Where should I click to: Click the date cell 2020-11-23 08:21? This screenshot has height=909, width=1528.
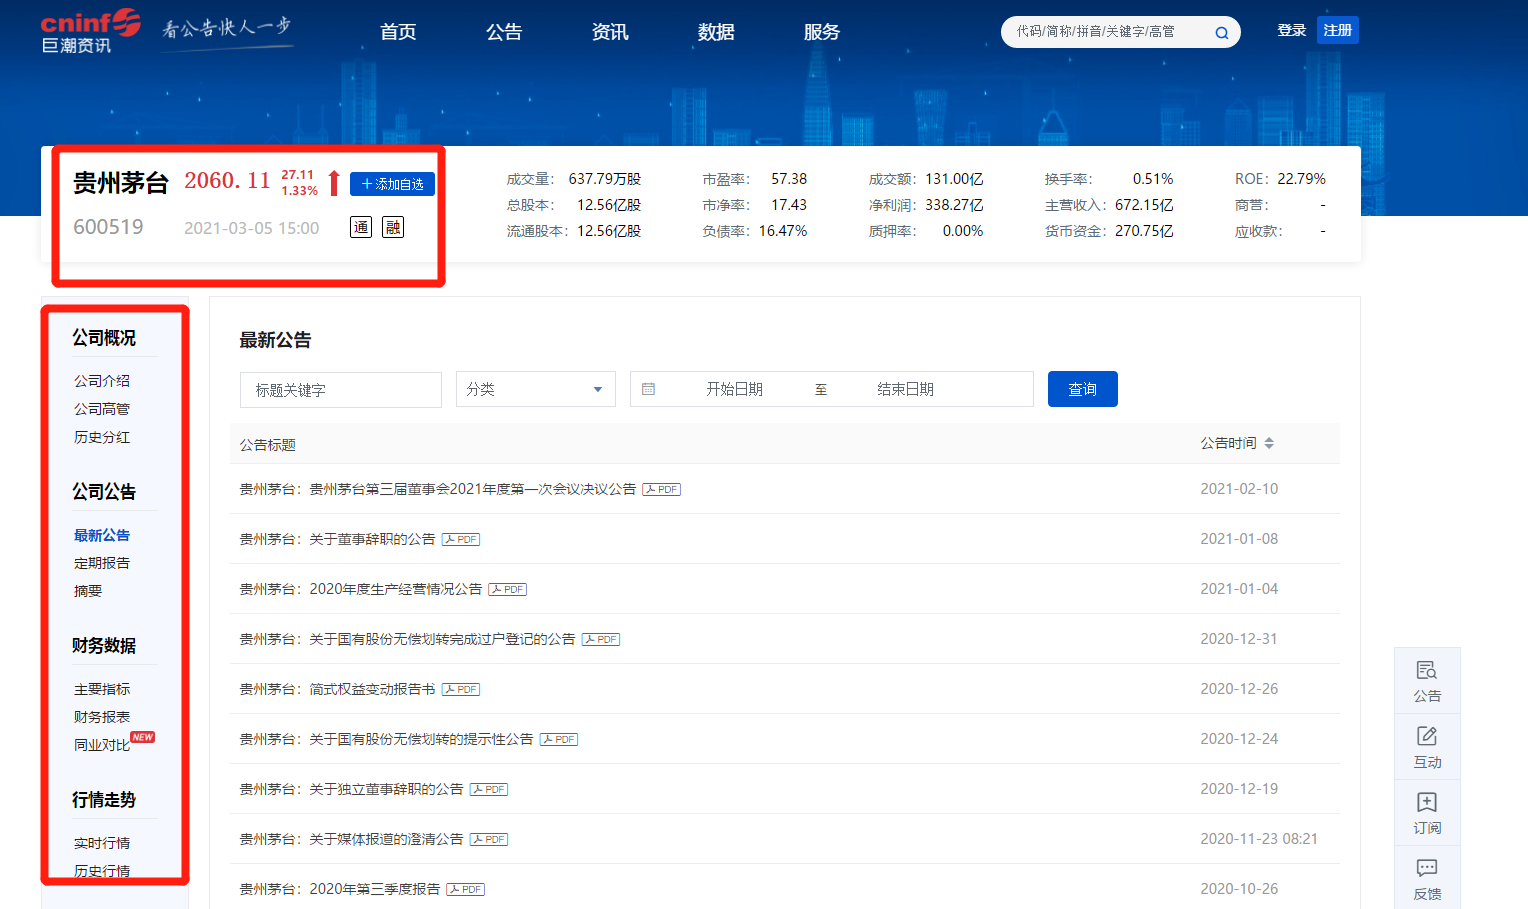coord(1259,839)
